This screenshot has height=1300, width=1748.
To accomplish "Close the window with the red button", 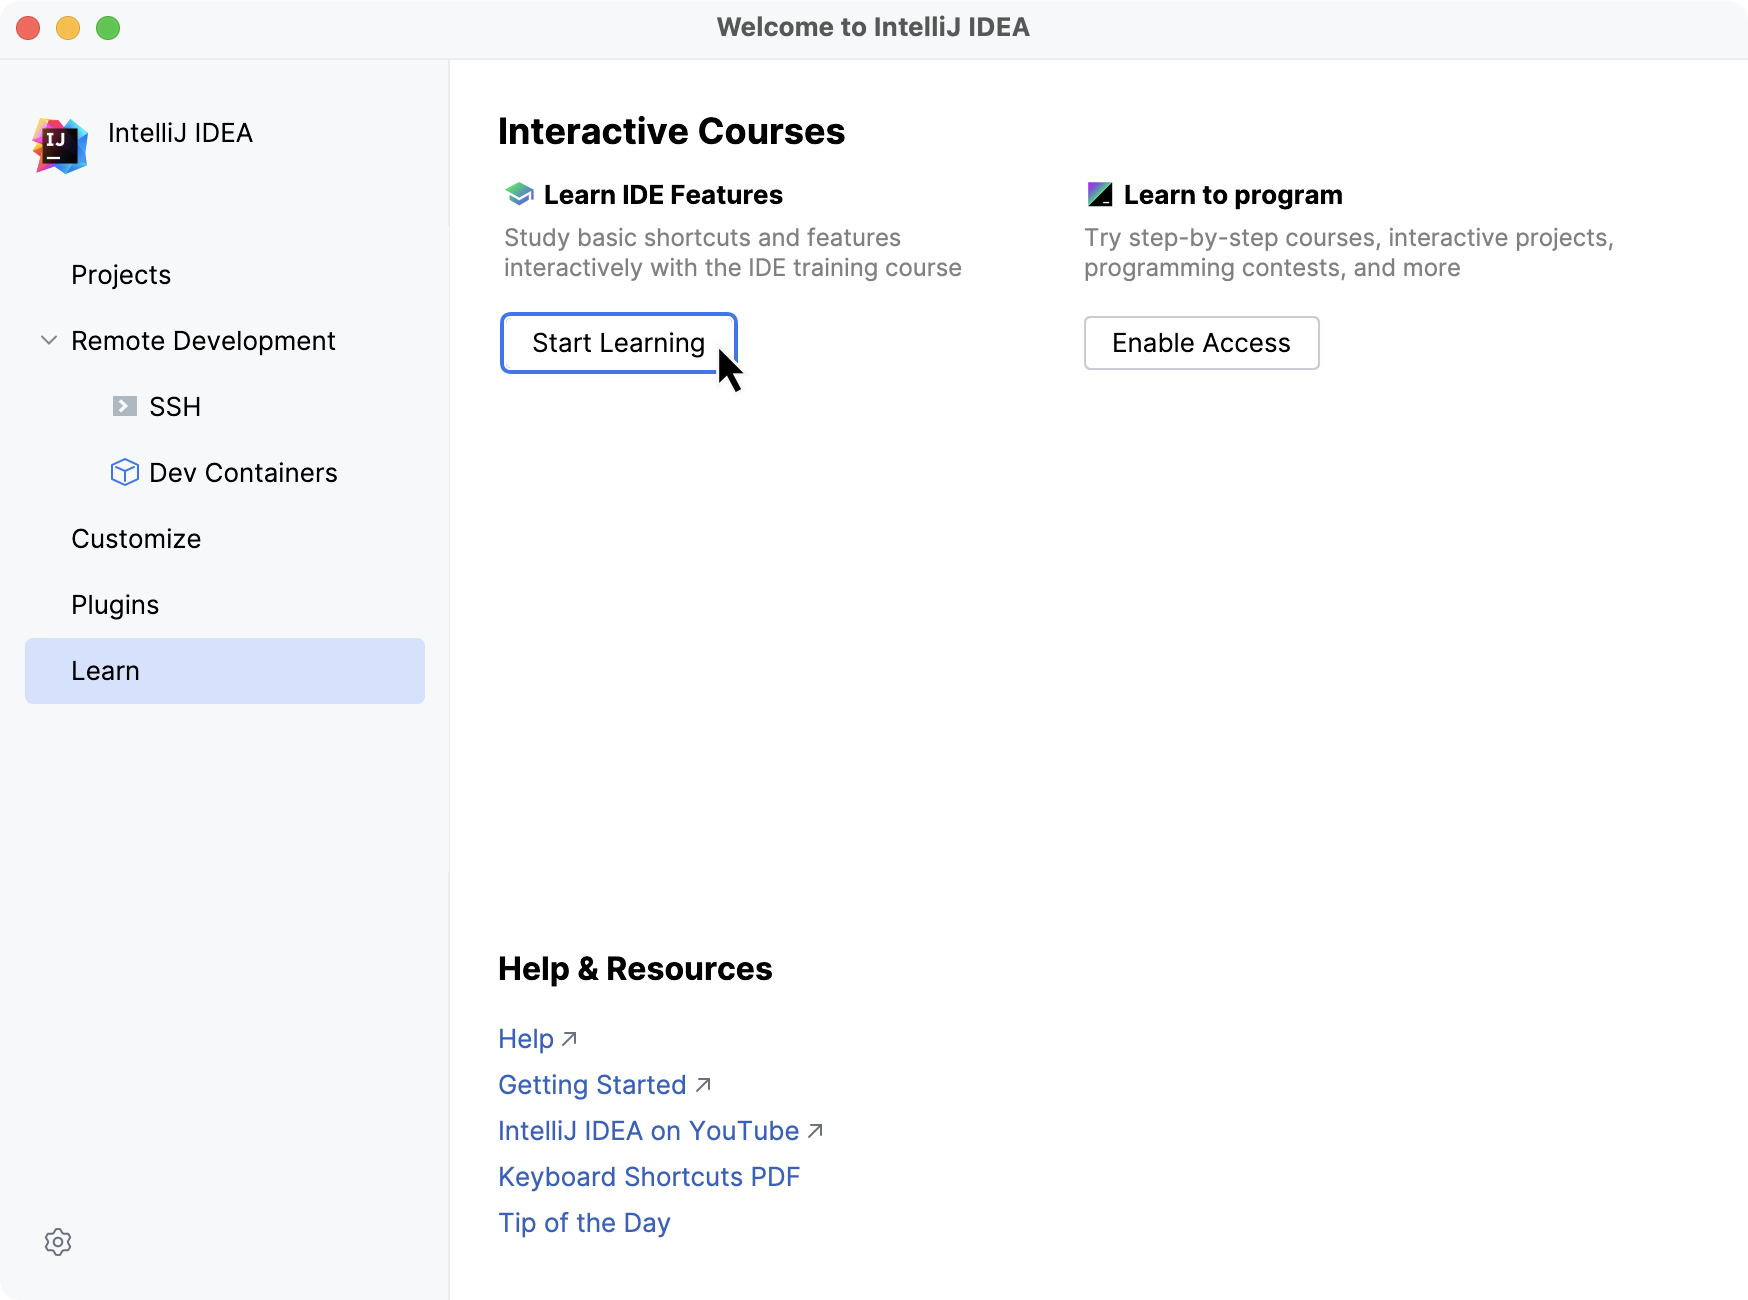I will click(x=28, y=28).
